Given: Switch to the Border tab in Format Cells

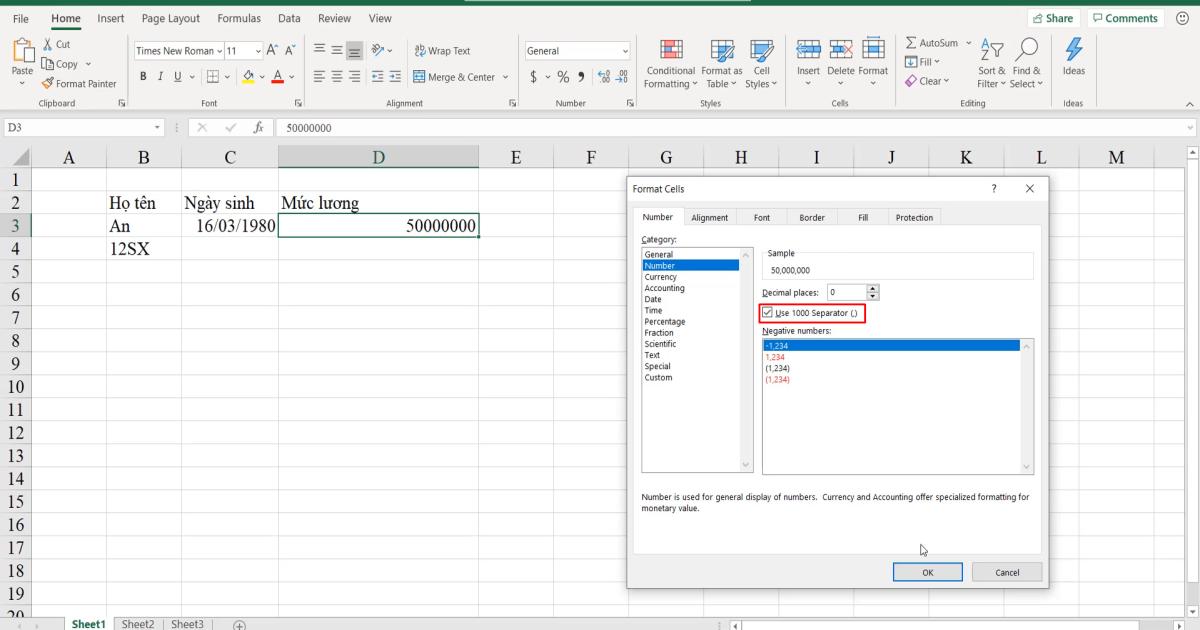Looking at the screenshot, I should tap(811, 217).
